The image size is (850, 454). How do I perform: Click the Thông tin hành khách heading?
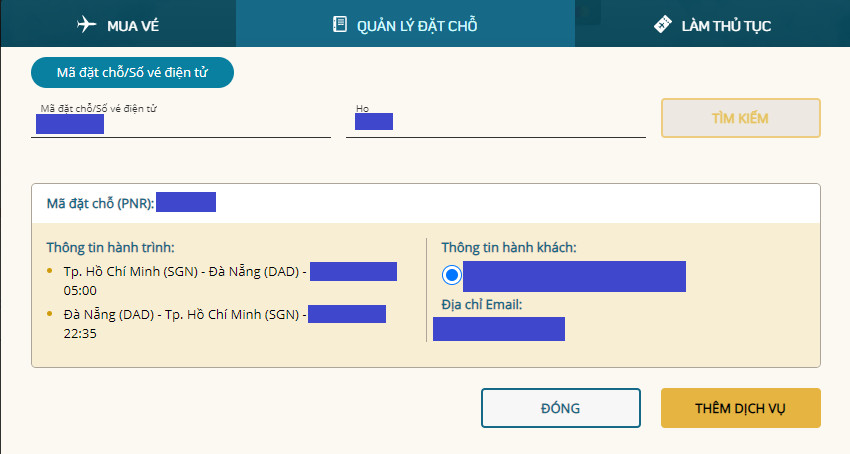coord(509,248)
